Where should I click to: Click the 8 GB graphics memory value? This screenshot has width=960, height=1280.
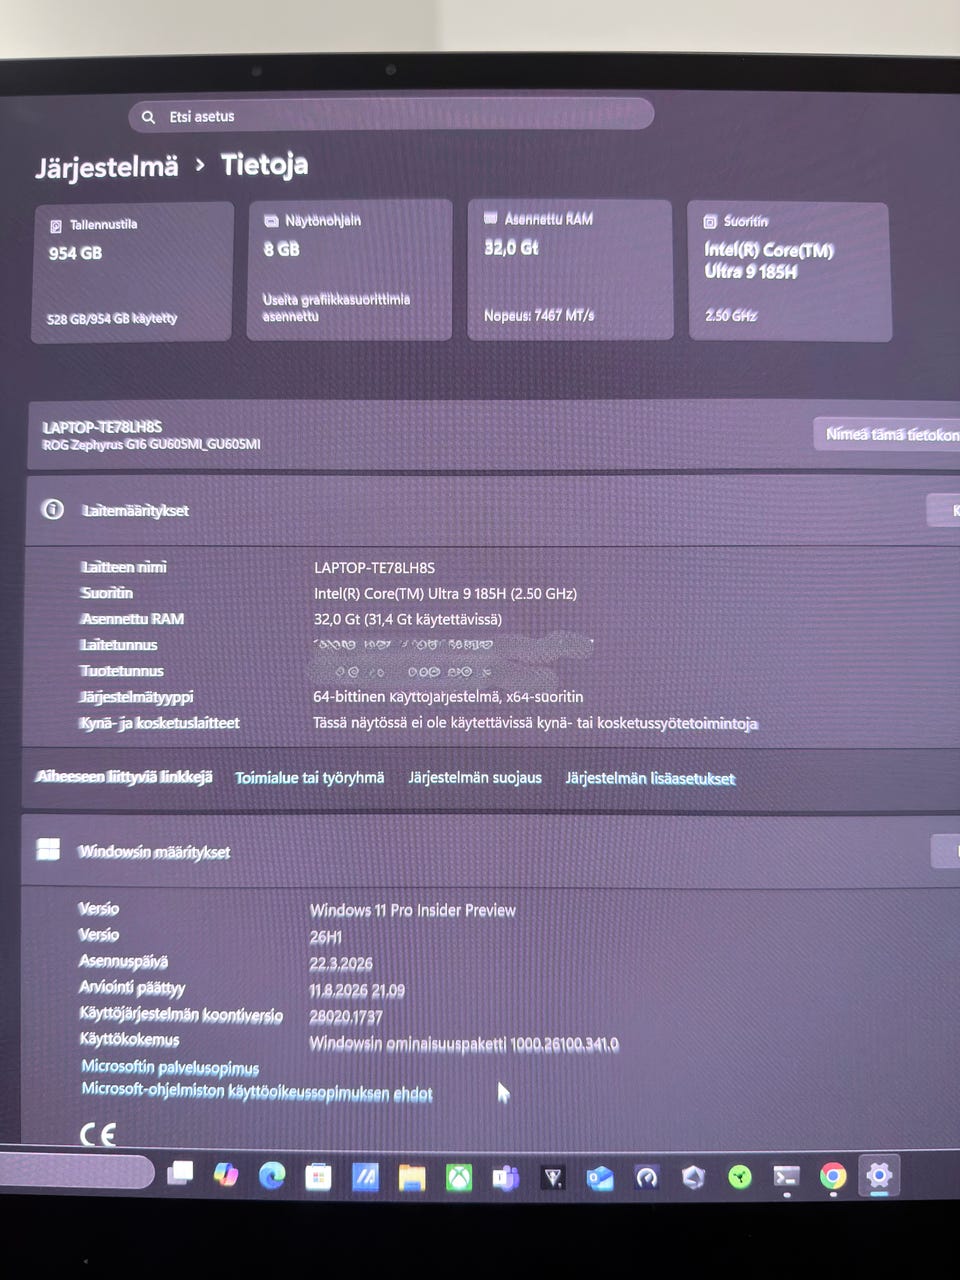[x=281, y=249]
